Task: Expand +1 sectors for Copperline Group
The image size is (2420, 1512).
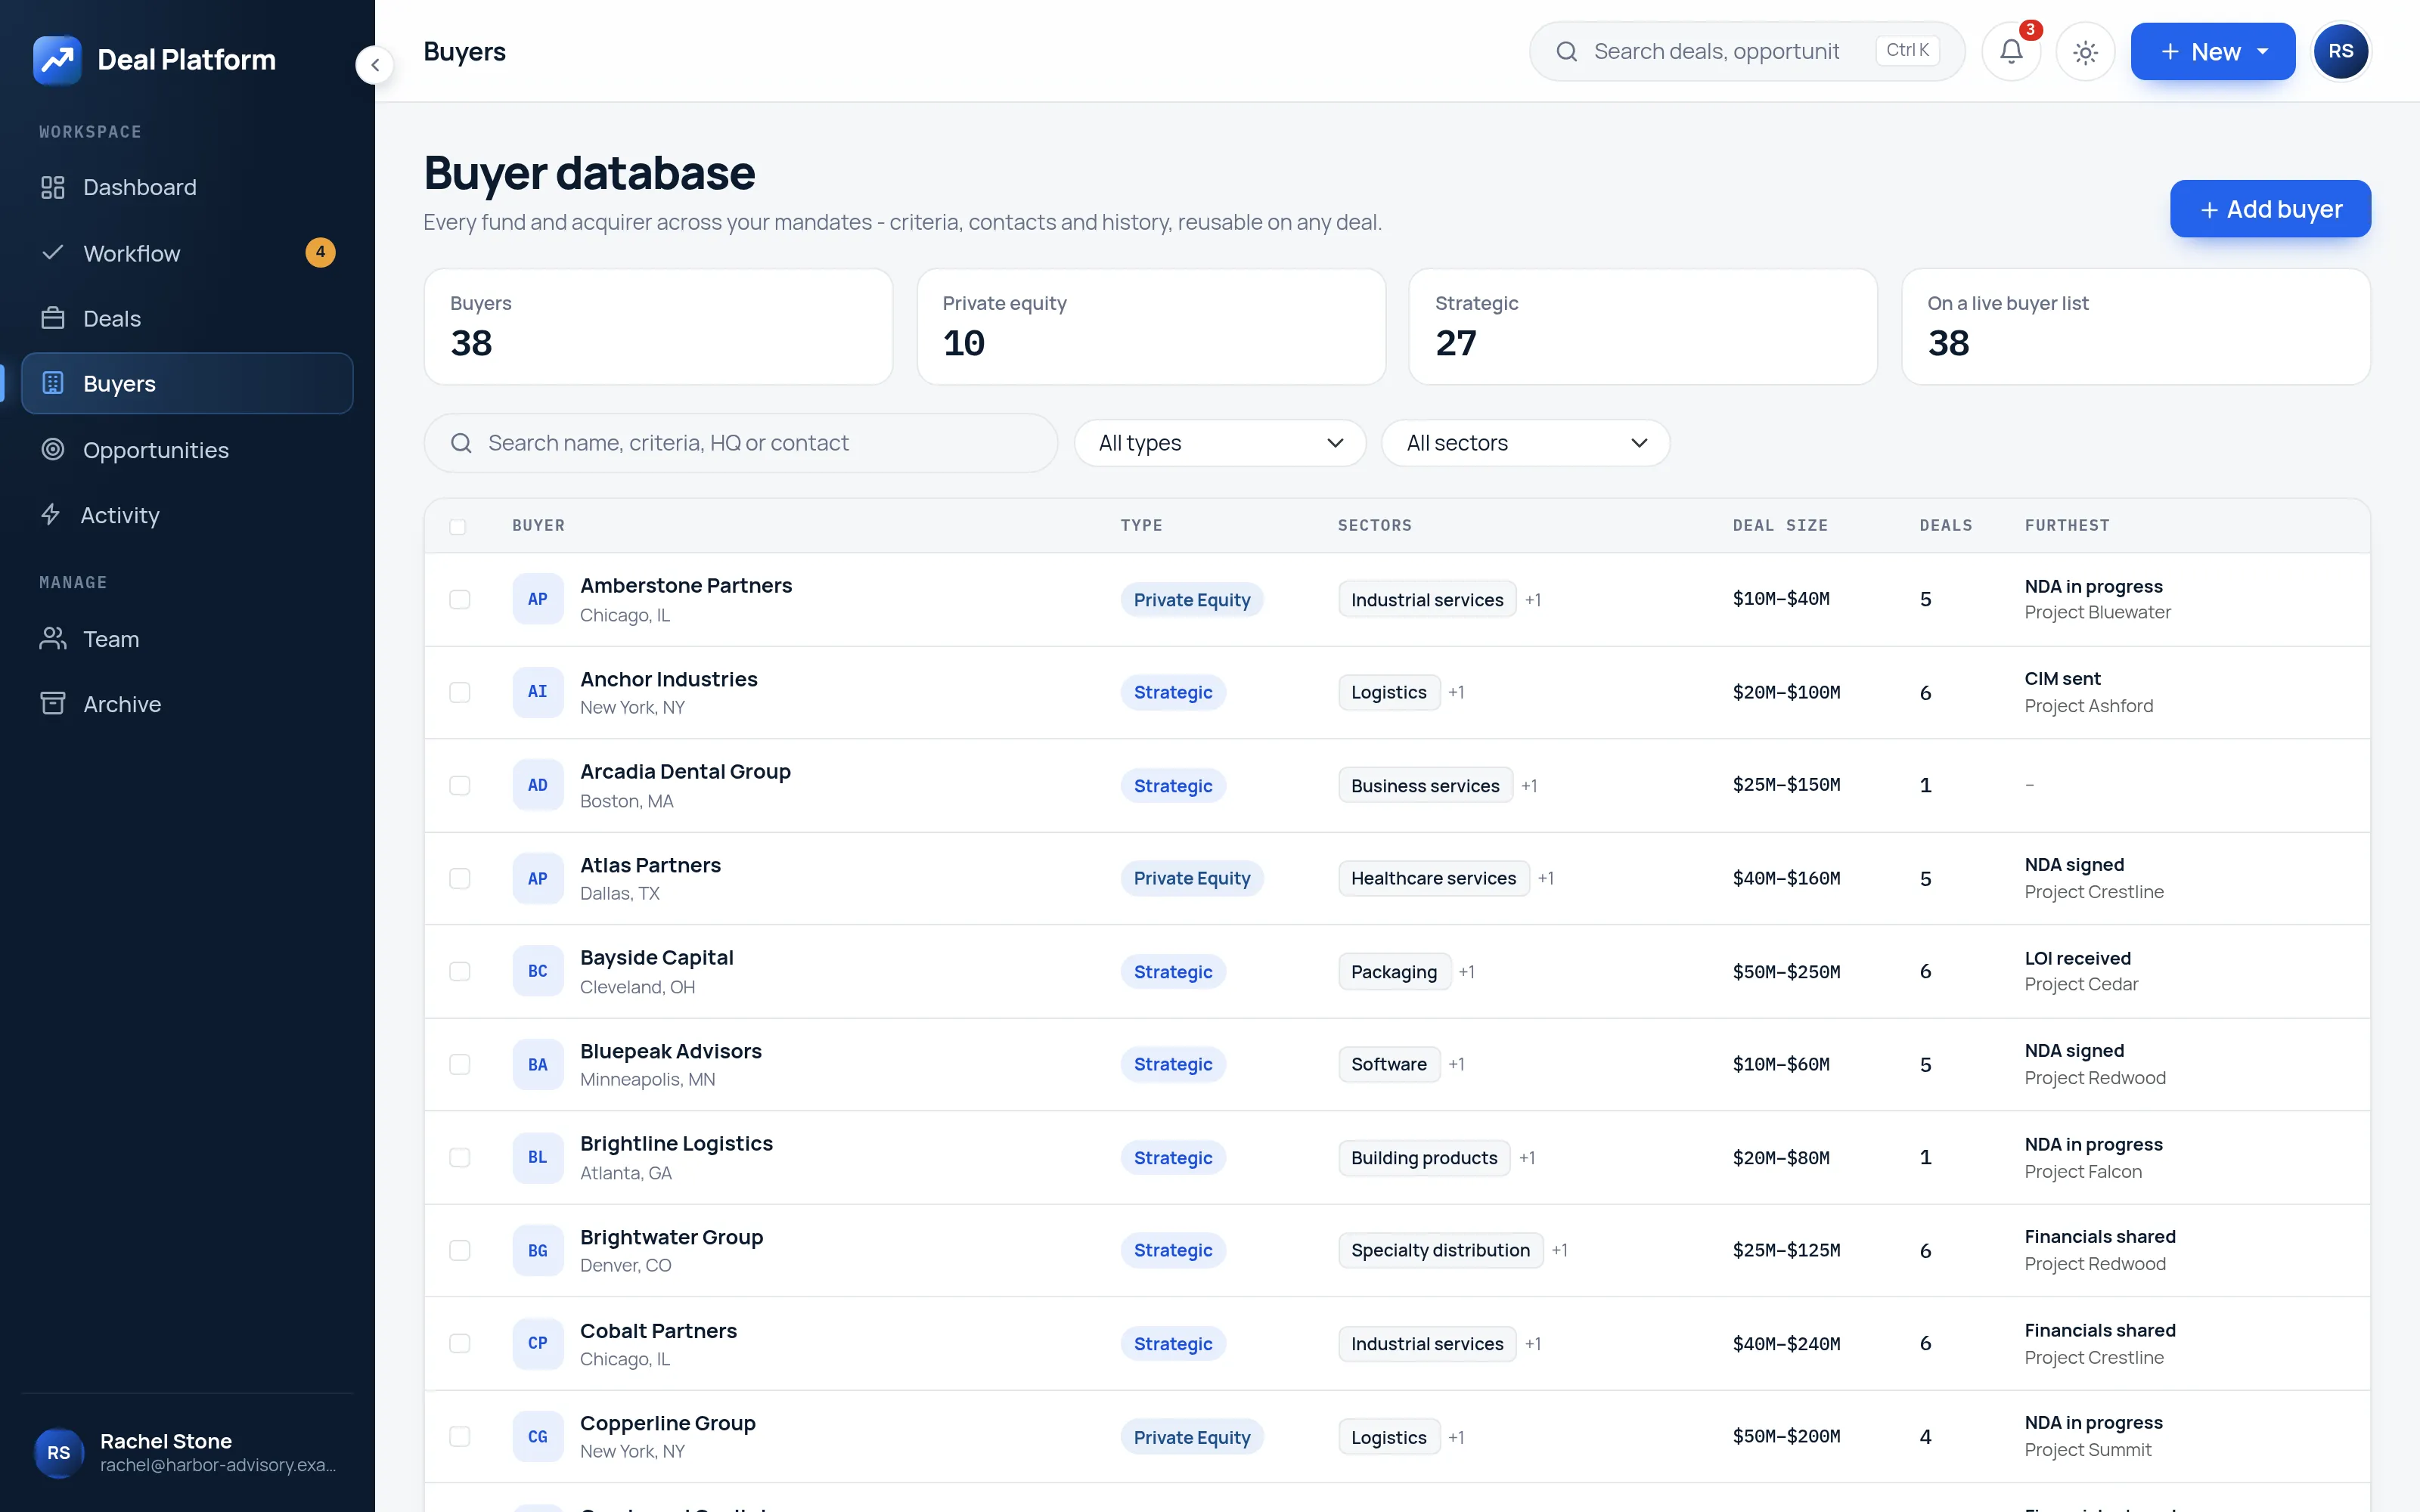Action: coord(1456,1437)
